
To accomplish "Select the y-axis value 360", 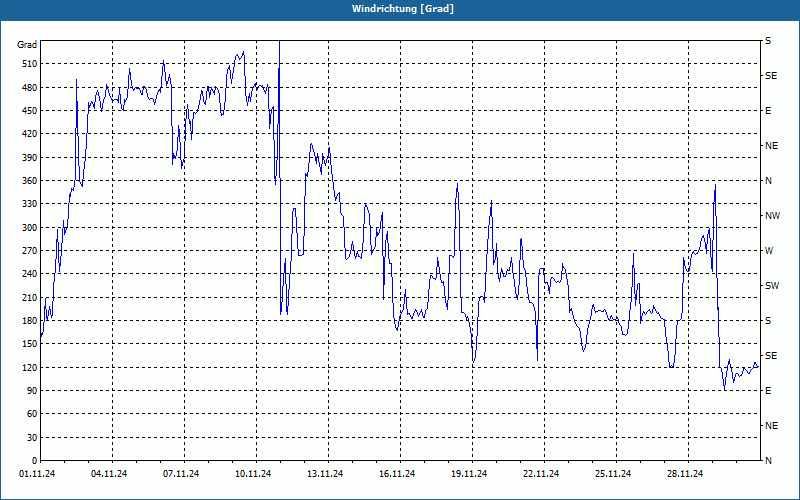I will [x=30, y=181].
